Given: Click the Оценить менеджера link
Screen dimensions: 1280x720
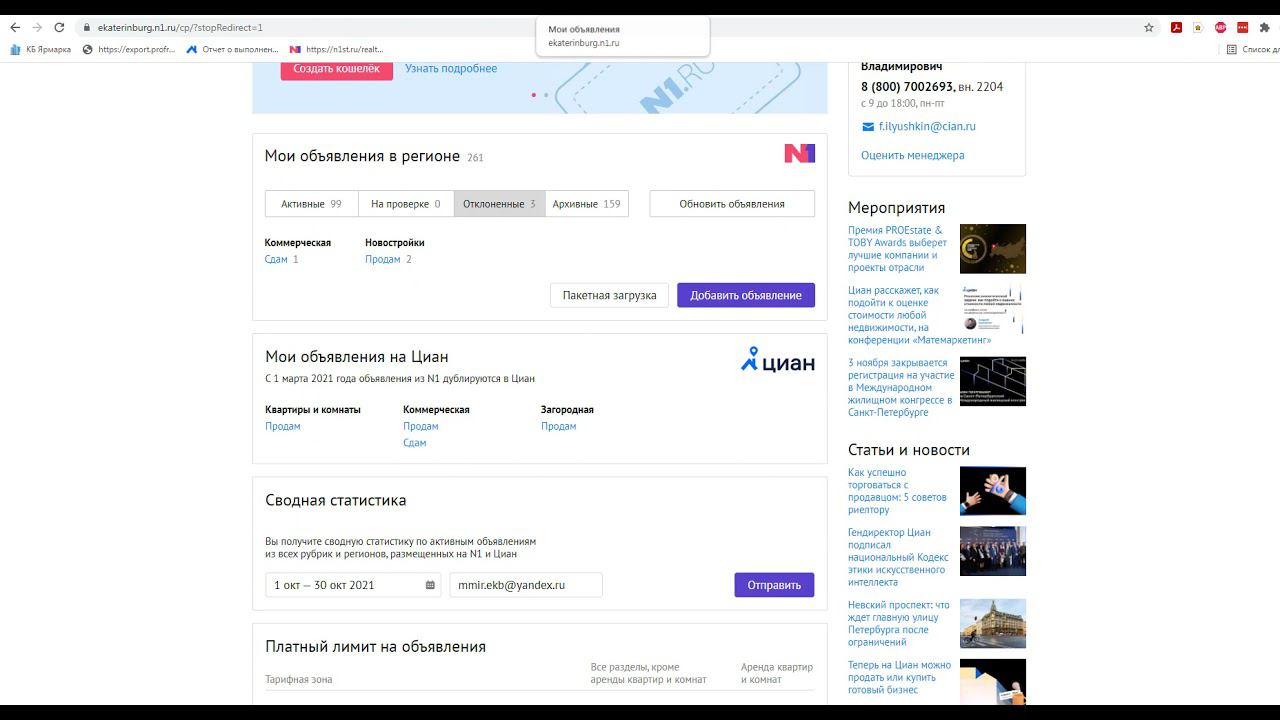Looking at the screenshot, I should pos(913,155).
